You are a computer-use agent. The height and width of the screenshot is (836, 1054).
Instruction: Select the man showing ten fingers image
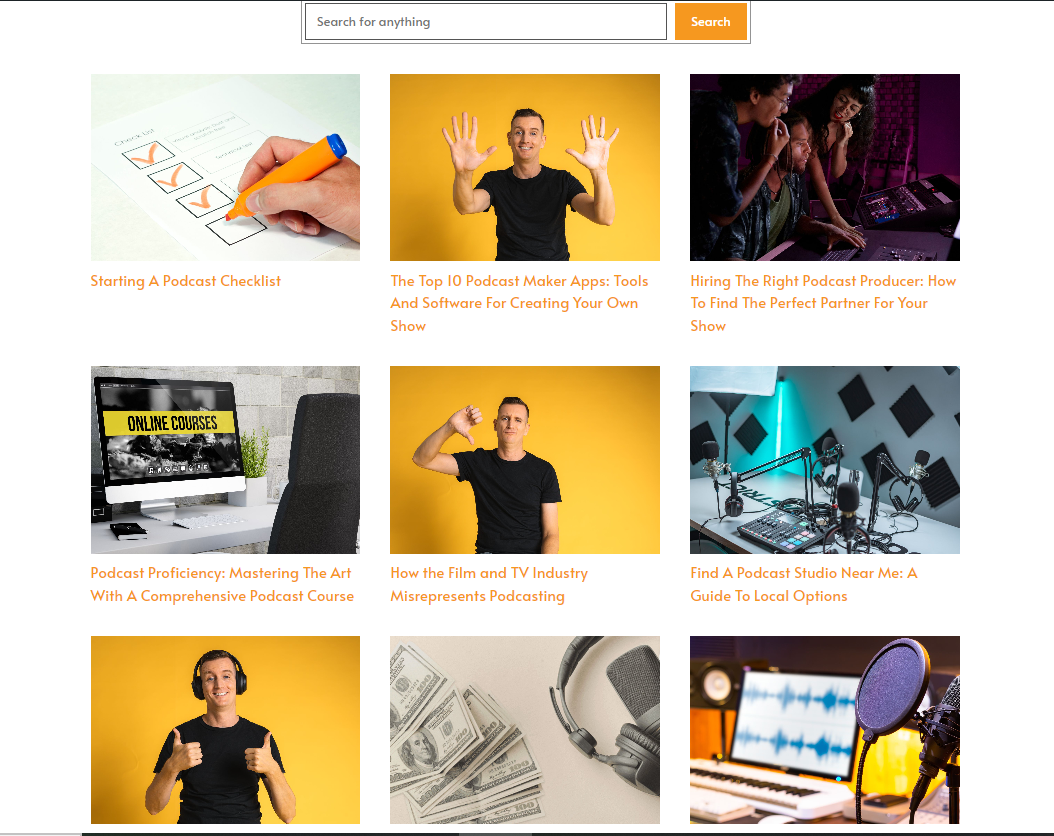tap(525, 167)
